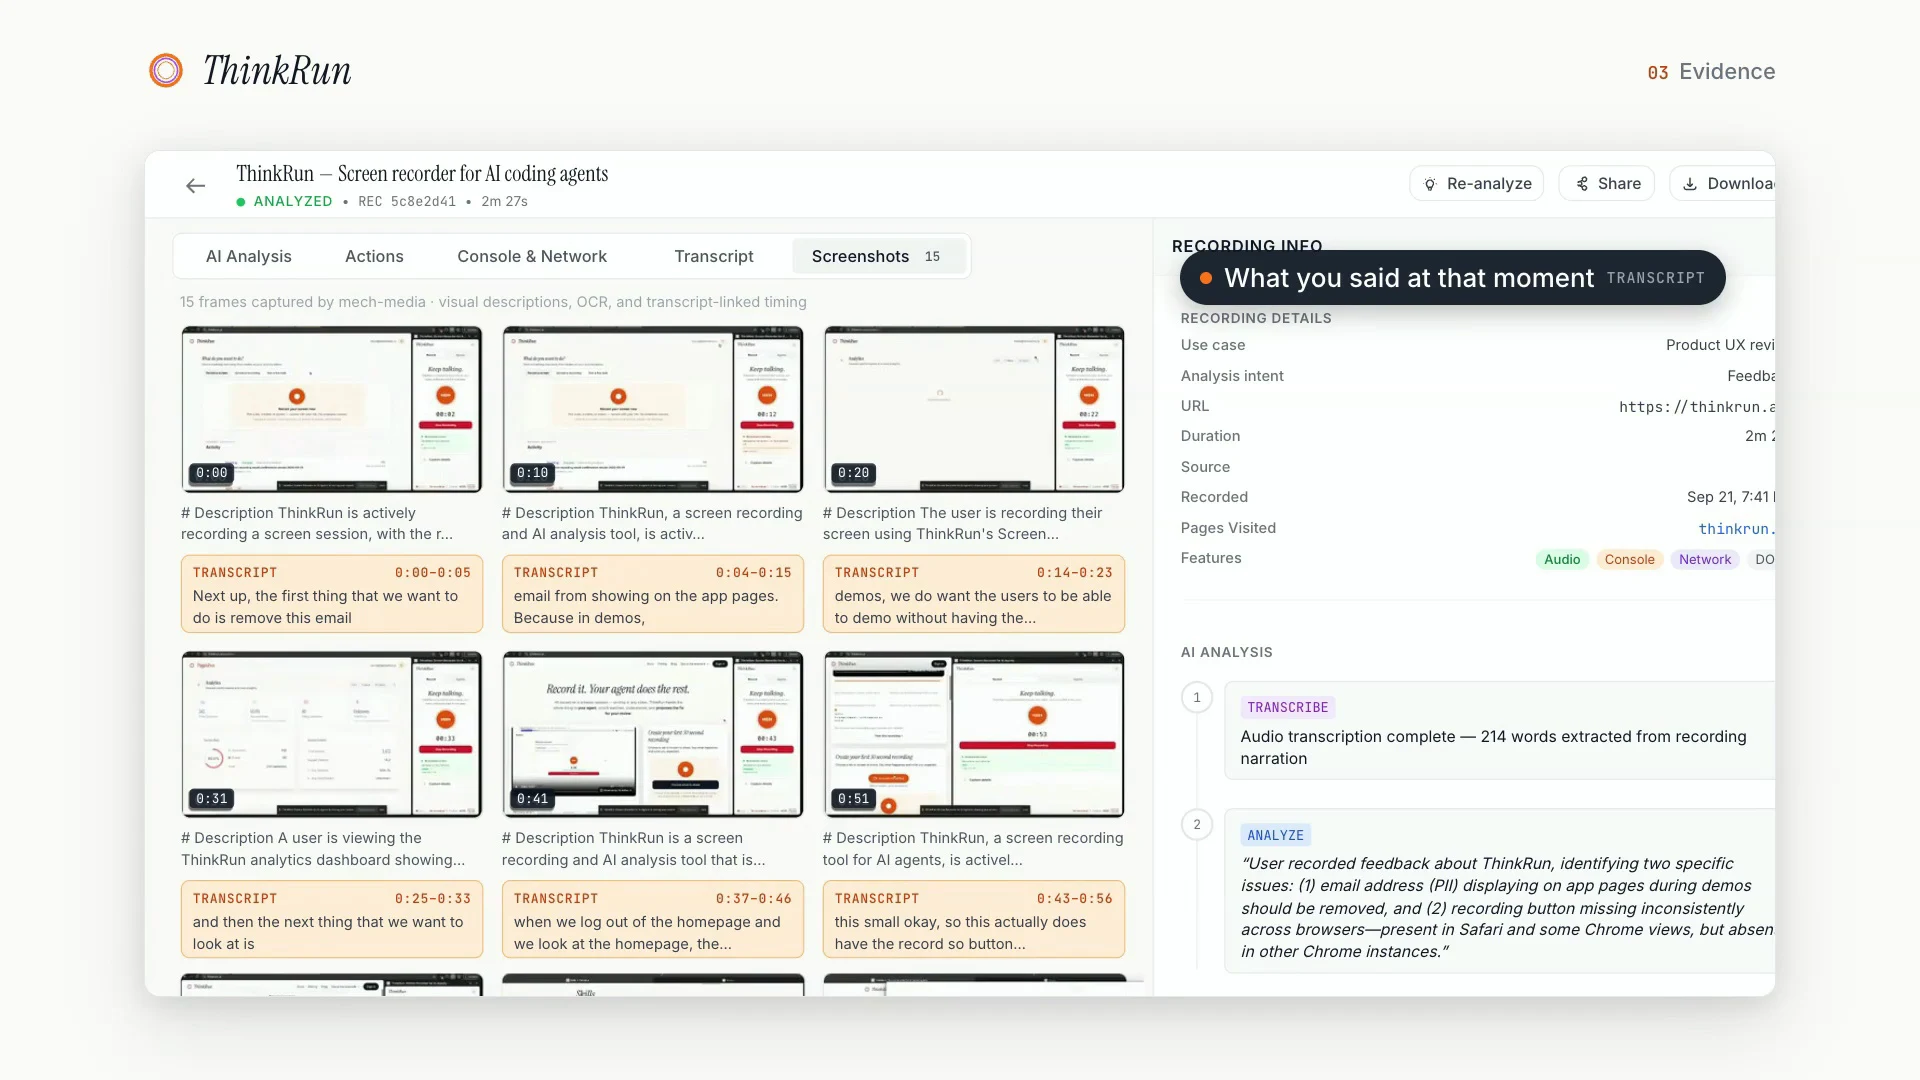The width and height of the screenshot is (1920, 1080).
Task: Click the transcript card timed 0:00–0:05
Action: point(332,594)
